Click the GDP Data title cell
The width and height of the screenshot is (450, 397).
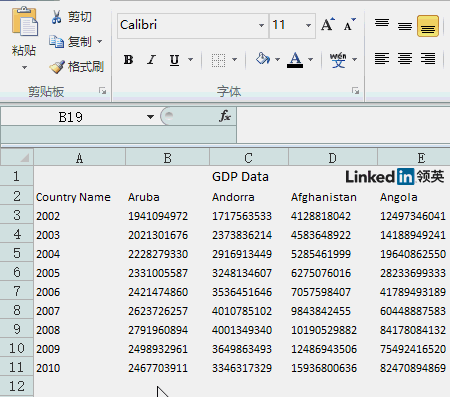click(x=240, y=177)
